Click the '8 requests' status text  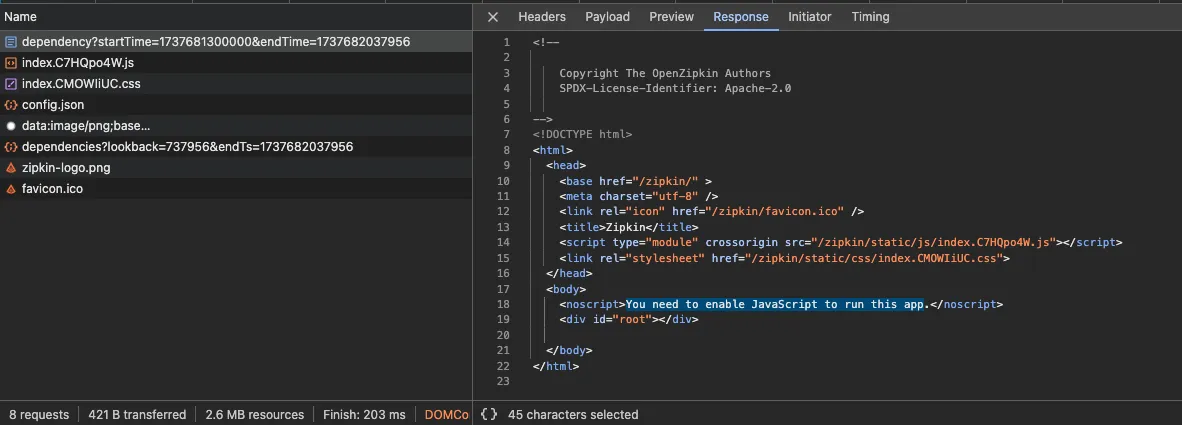coord(38,414)
